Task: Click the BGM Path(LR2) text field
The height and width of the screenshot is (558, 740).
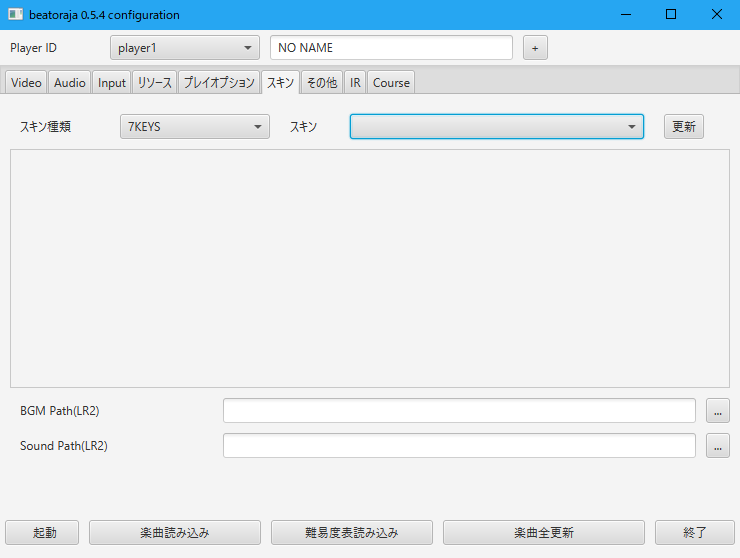Action: (459, 411)
